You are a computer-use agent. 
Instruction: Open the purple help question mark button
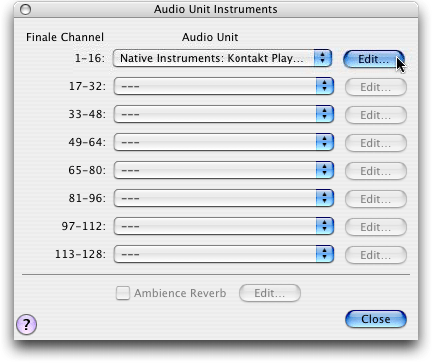(26, 324)
